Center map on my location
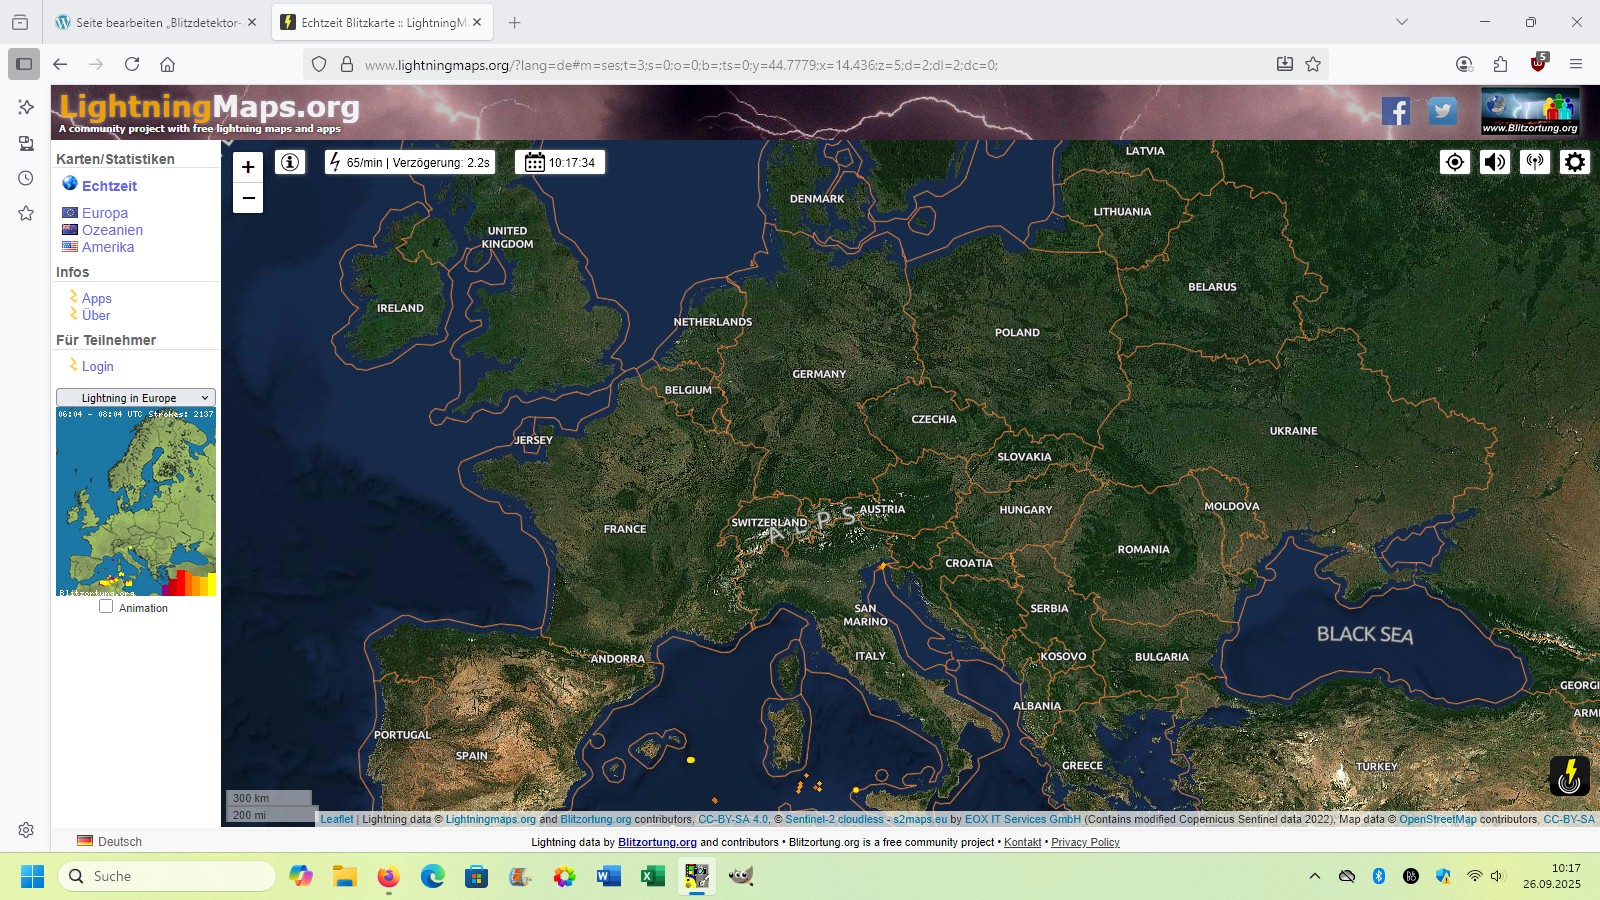Image resolution: width=1600 pixels, height=900 pixels. [1454, 162]
